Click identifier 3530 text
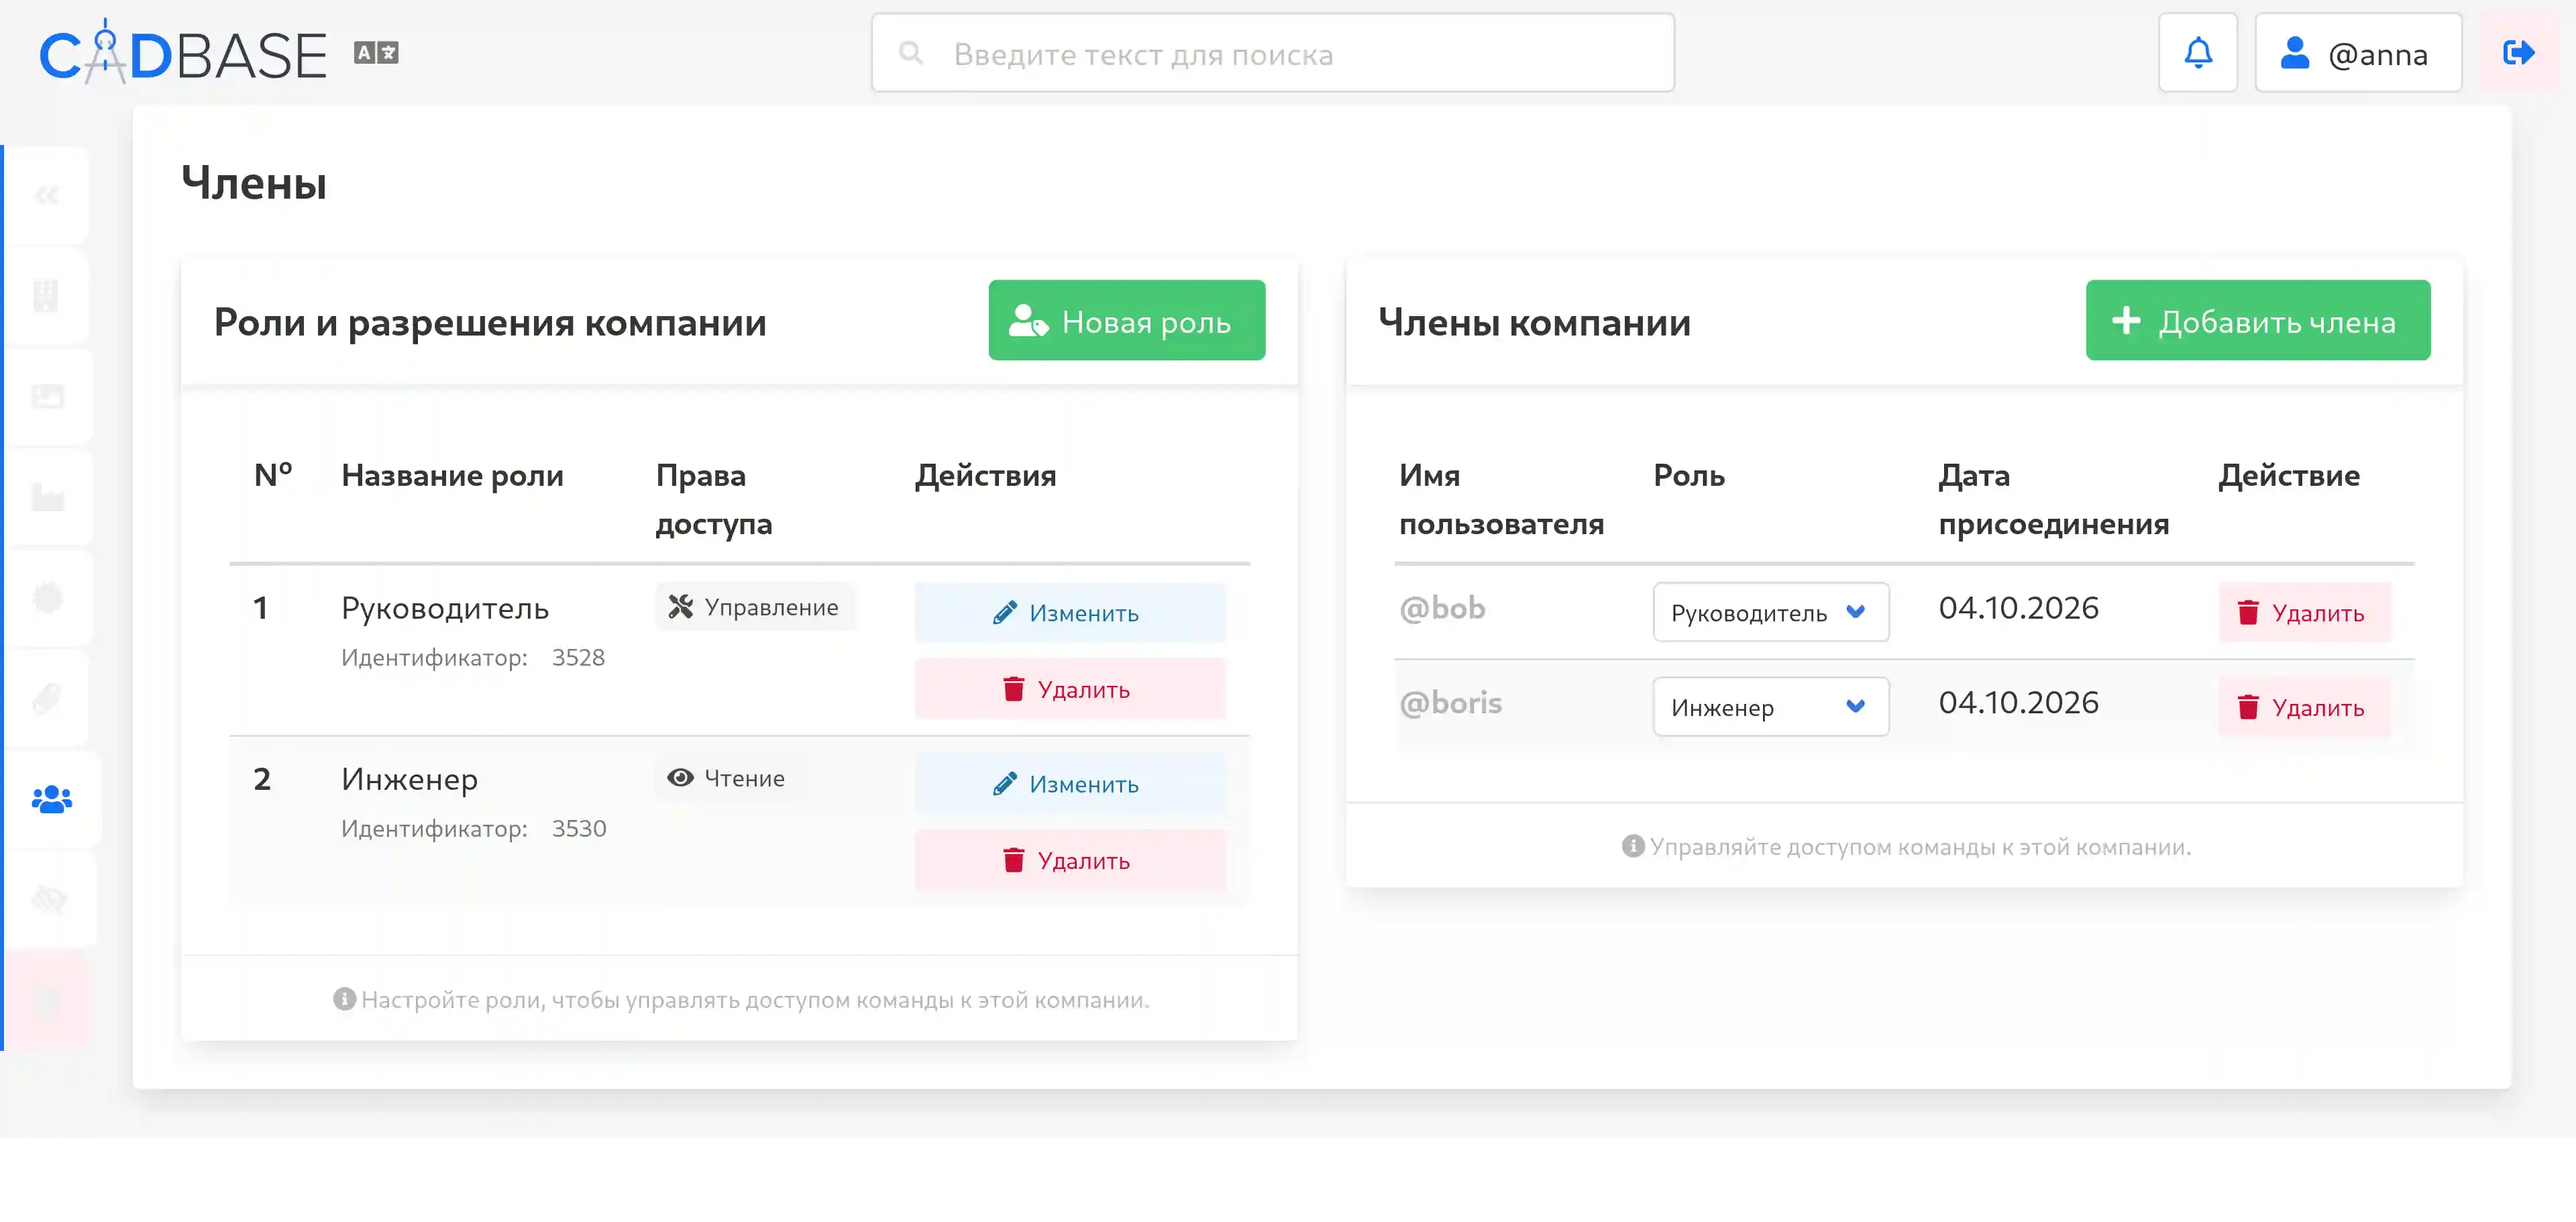The image size is (2576, 1222). (579, 828)
